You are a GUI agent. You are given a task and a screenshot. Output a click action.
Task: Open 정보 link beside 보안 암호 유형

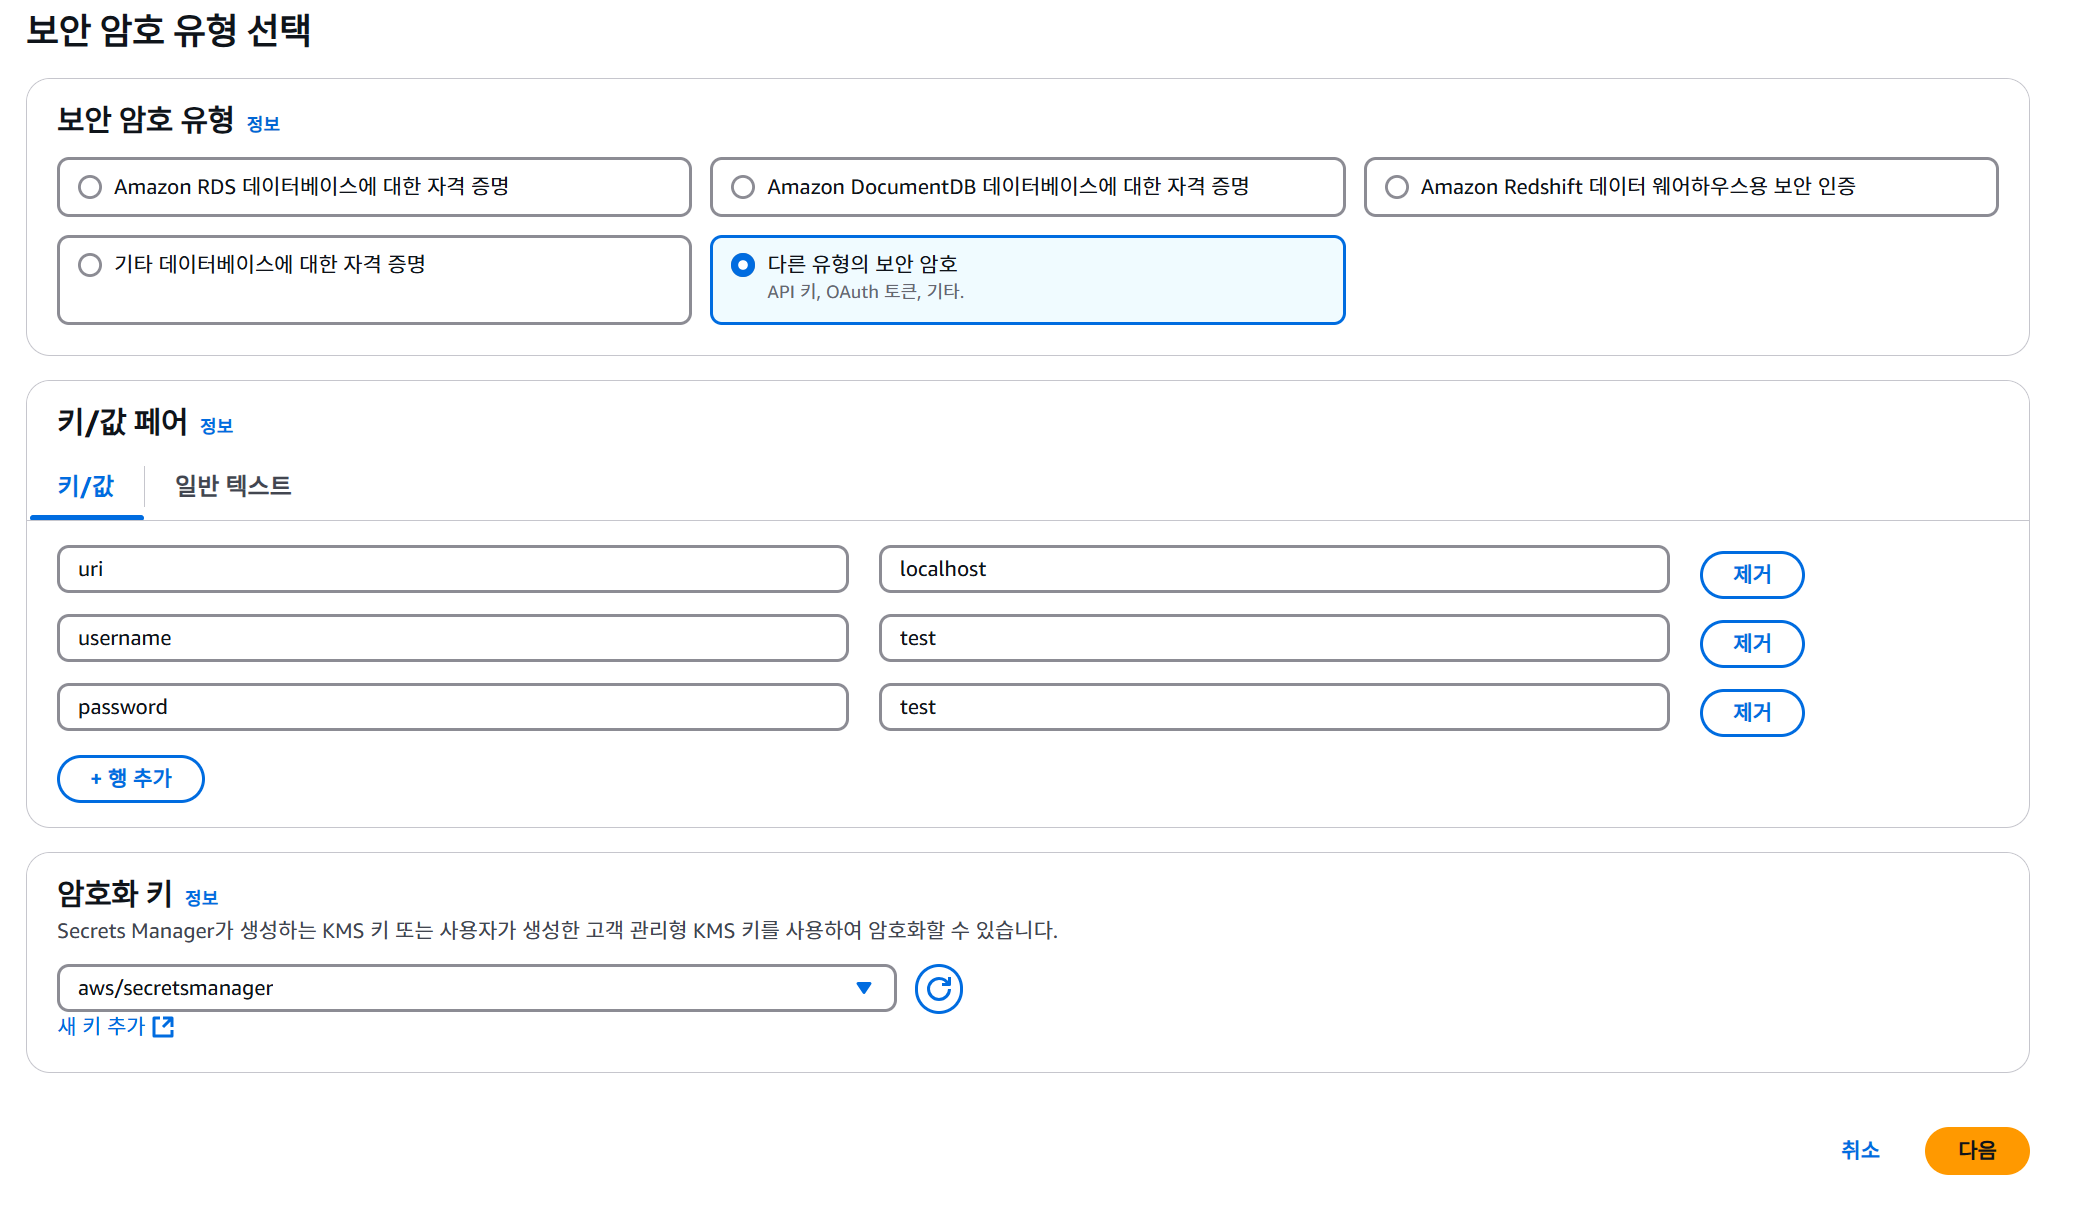(x=263, y=124)
